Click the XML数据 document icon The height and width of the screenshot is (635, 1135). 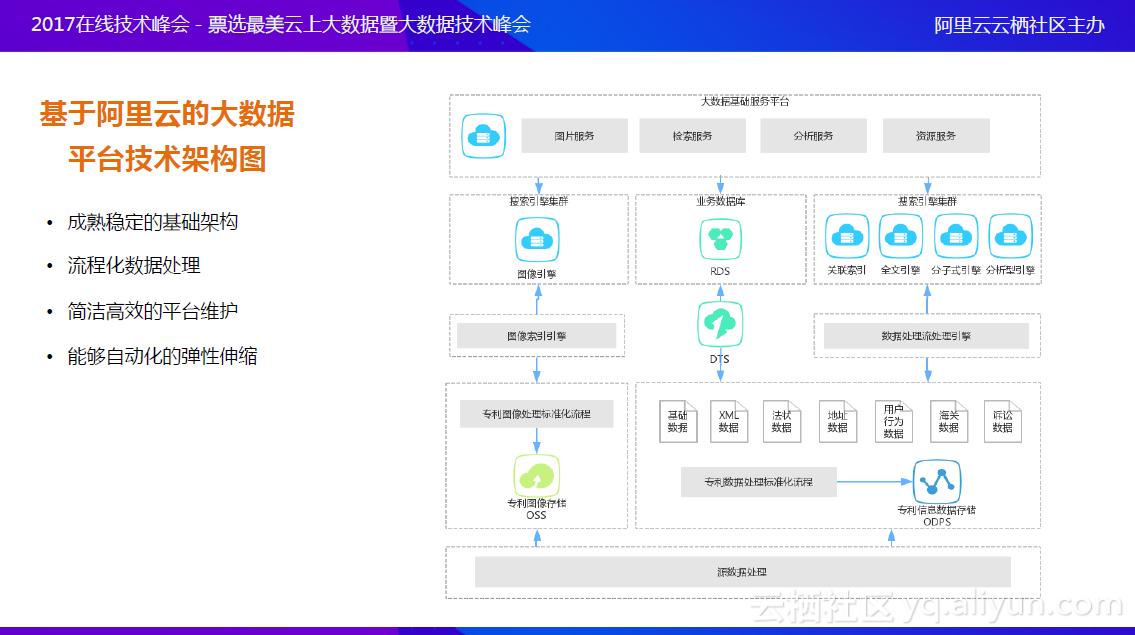coord(728,420)
